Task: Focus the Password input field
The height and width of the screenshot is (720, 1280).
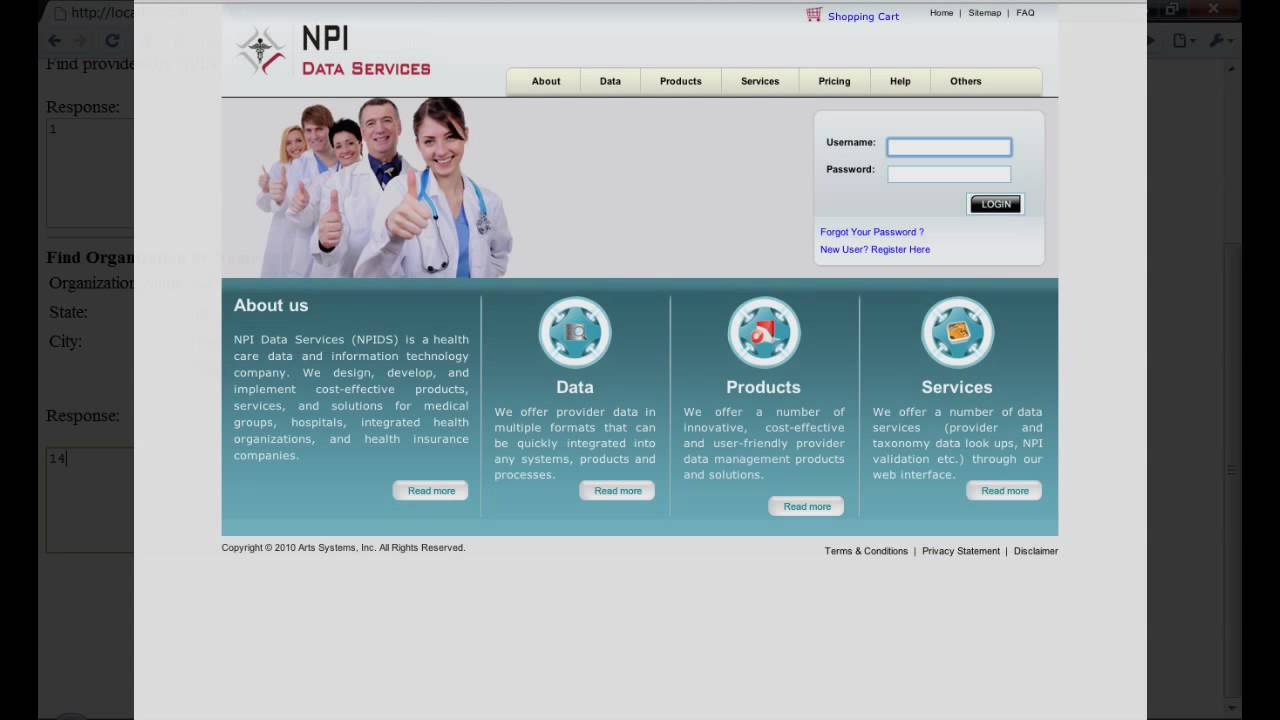Action: pyautogui.click(x=949, y=174)
